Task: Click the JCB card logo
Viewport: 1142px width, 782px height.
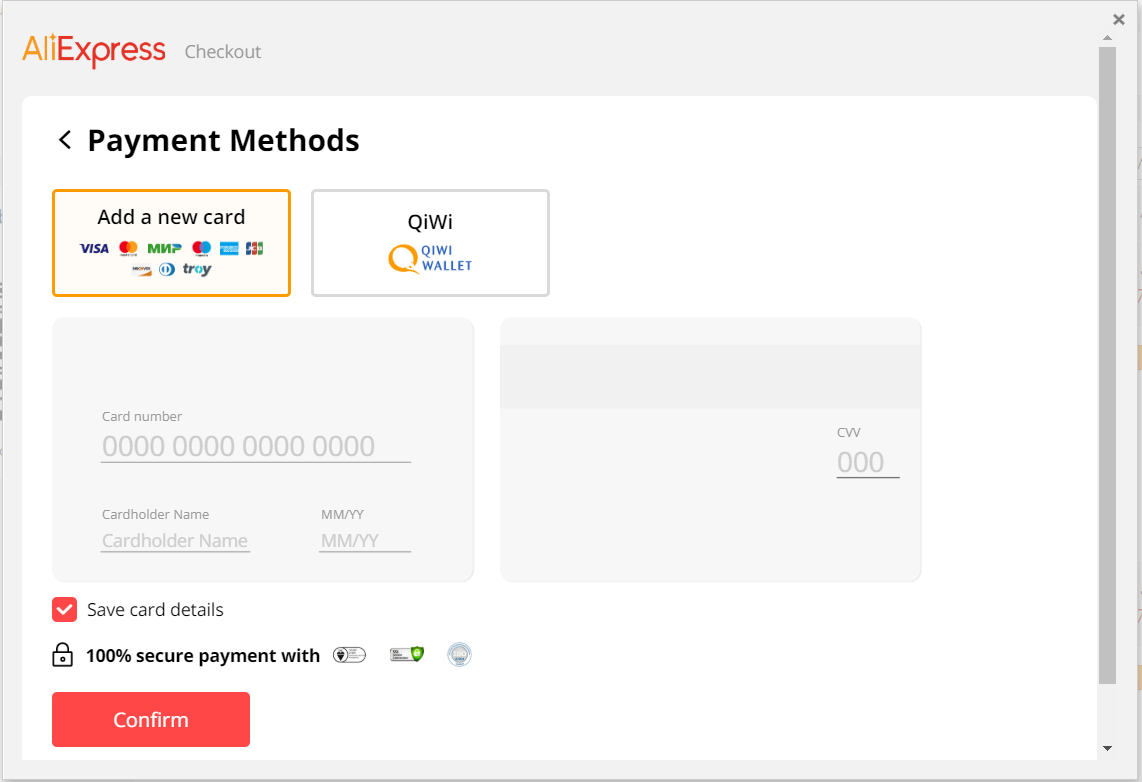Action: (254, 249)
